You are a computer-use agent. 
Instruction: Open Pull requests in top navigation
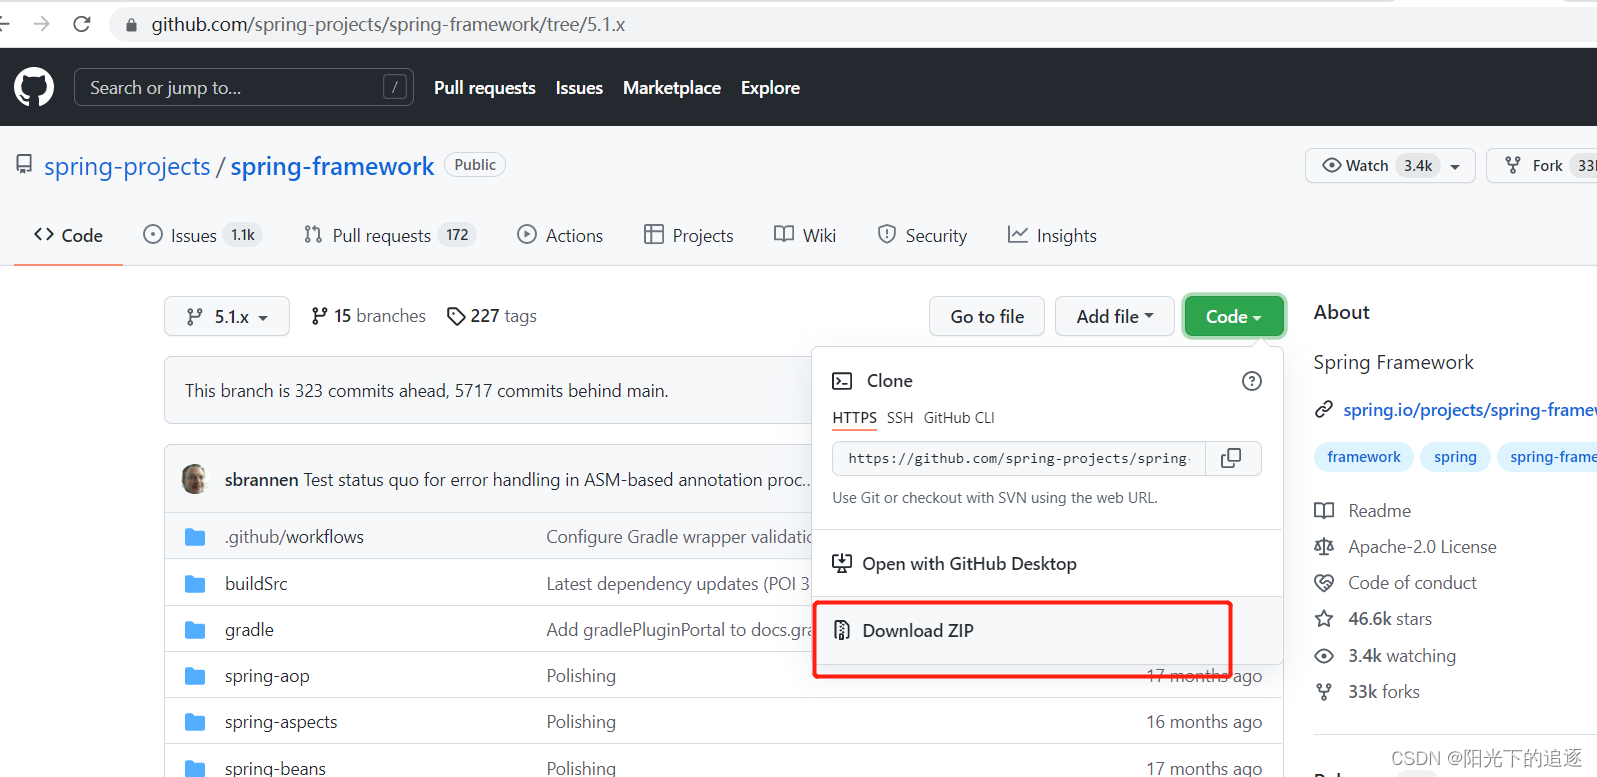(485, 88)
